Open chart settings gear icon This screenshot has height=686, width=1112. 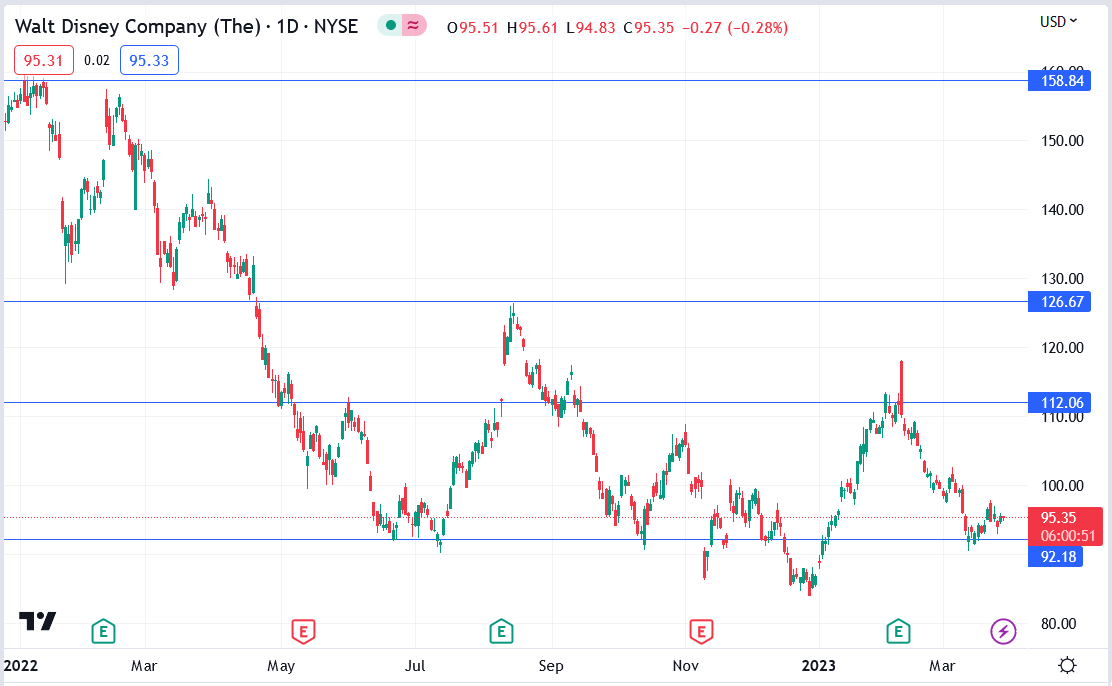(1067, 665)
